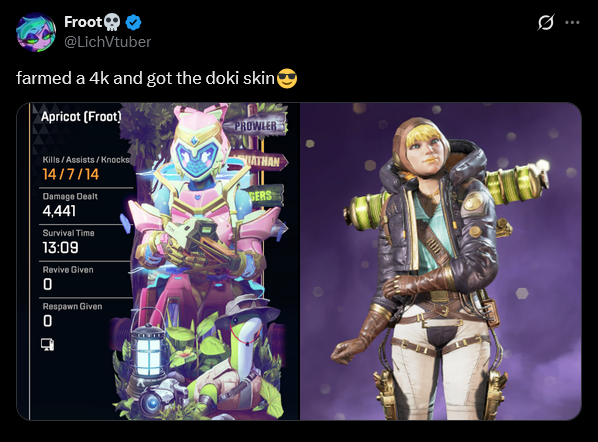Image resolution: width=598 pixels, height=442 pixels.
Task: Open the three-dot more options menu
Action: tap(572, 23)
